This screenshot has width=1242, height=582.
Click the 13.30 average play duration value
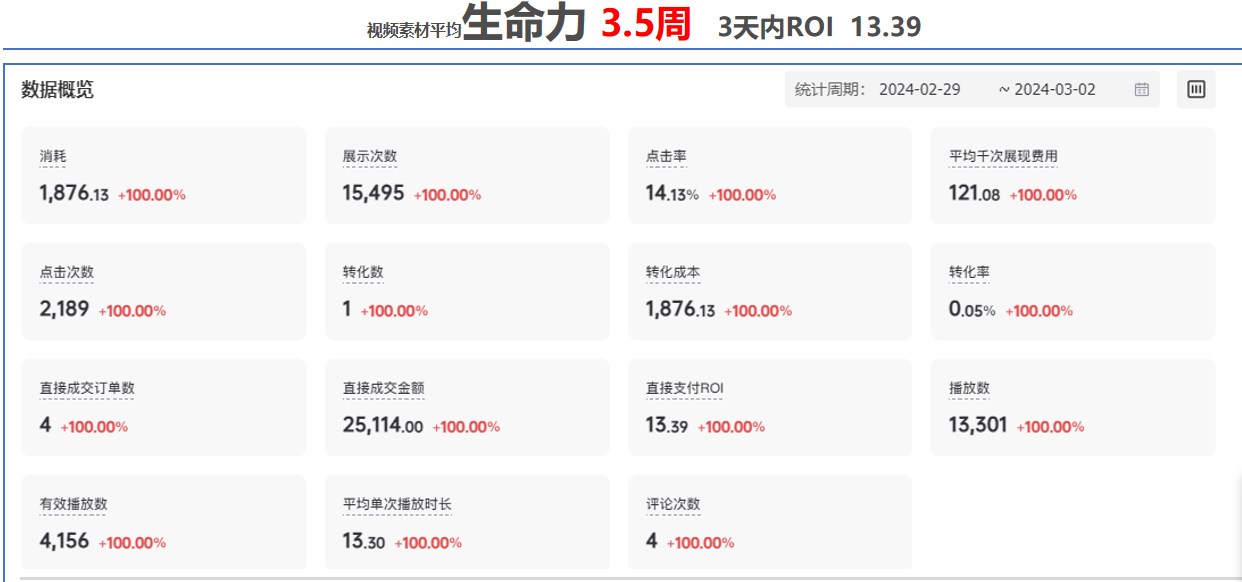tap(364, 541)
